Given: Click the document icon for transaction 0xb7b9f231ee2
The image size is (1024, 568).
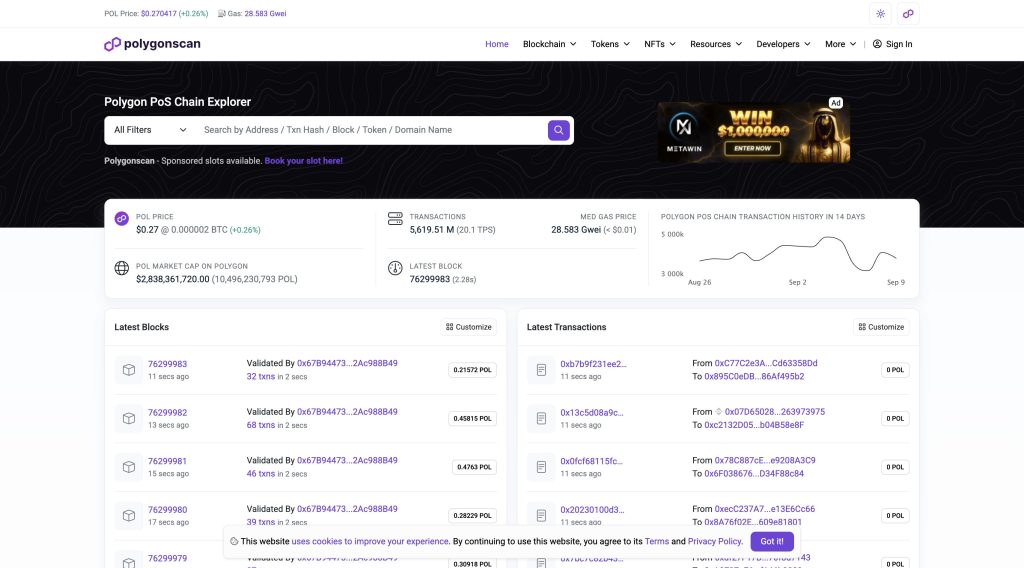Looking at the screenshot, I should [541, 370].
